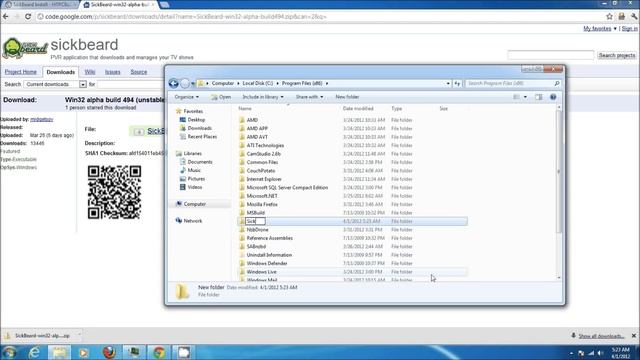640x360 pixels.
Task: Open Windows Media Player from taskbar
Action: click(84, 352)
